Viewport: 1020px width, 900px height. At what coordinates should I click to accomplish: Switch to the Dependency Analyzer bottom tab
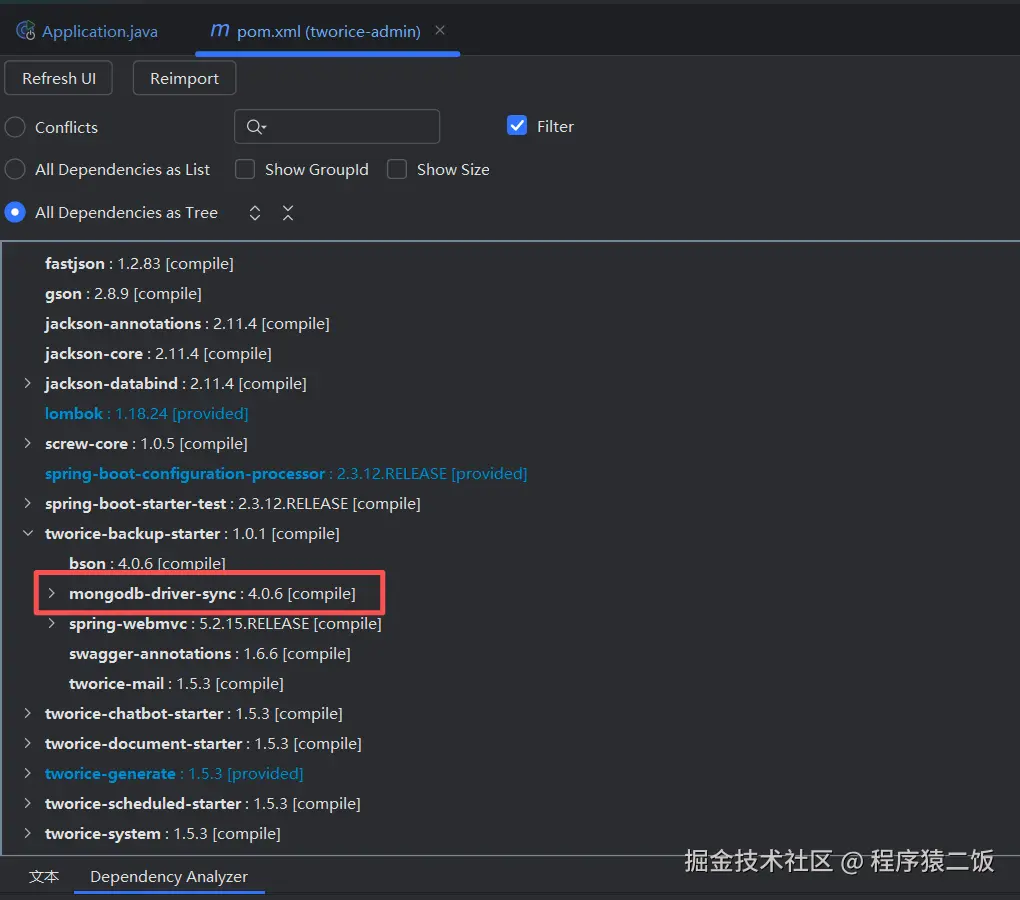click(169, 876)
